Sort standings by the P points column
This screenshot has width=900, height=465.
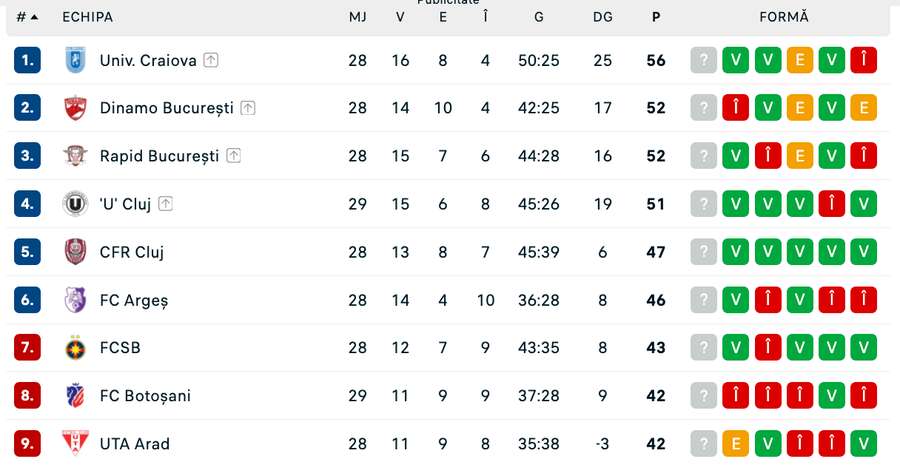[656, 17]
